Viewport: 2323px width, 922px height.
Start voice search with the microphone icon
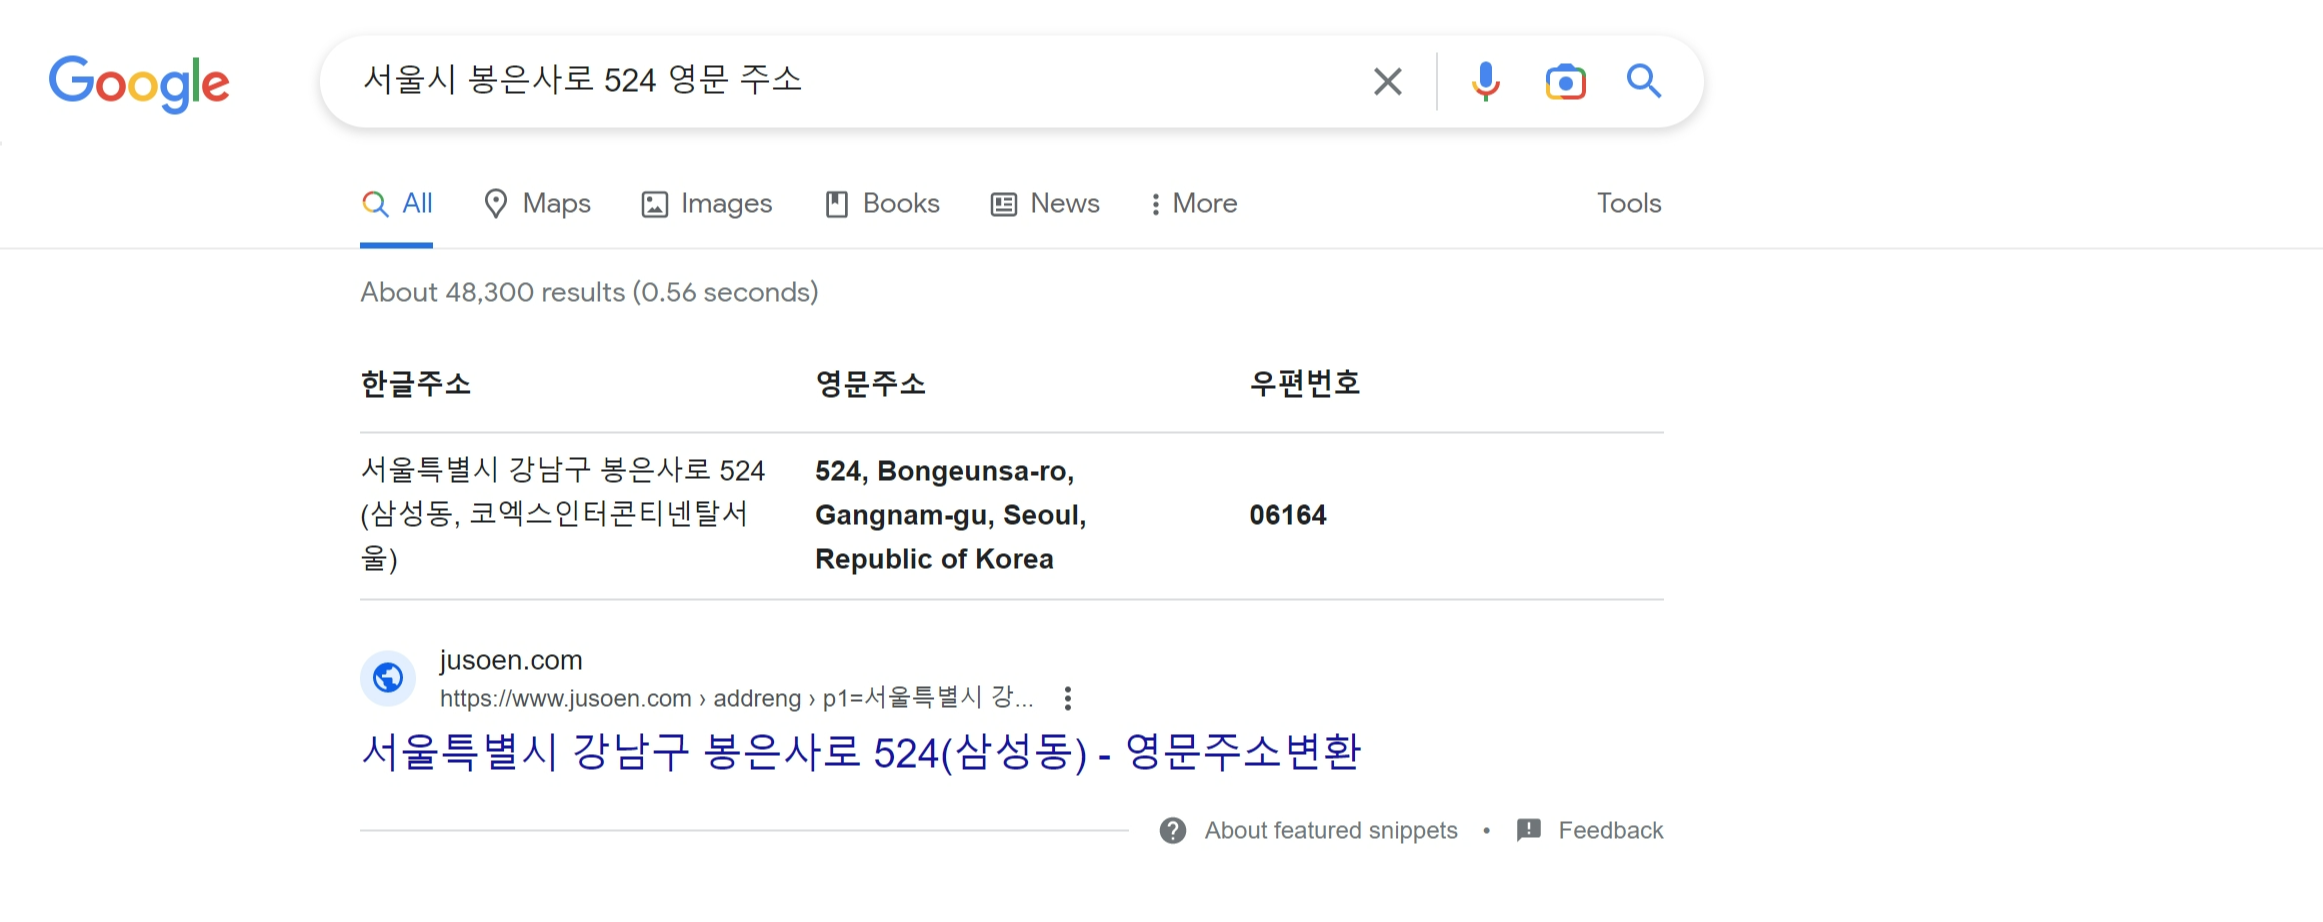[x=1486, y=81]
